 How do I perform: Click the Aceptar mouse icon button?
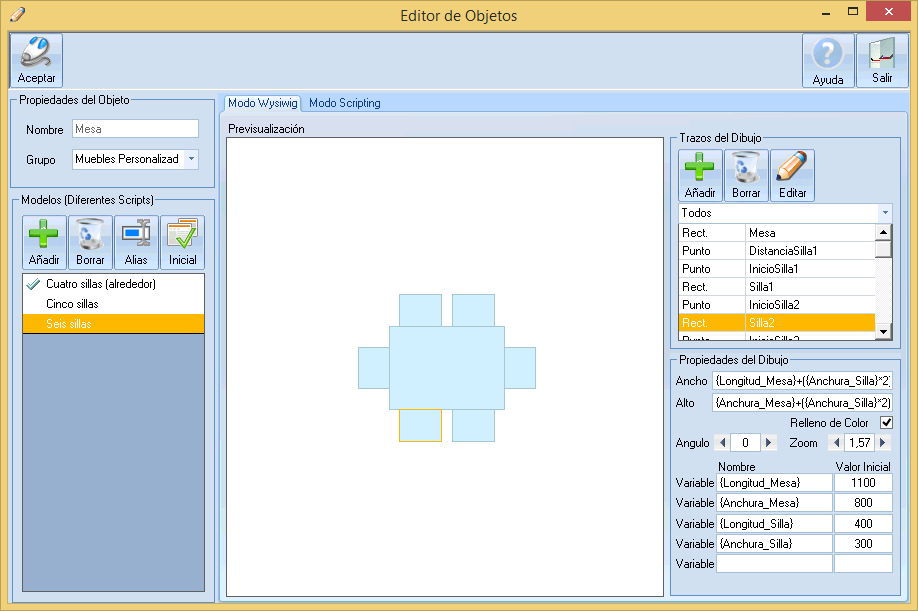click(x=37, y=60)
